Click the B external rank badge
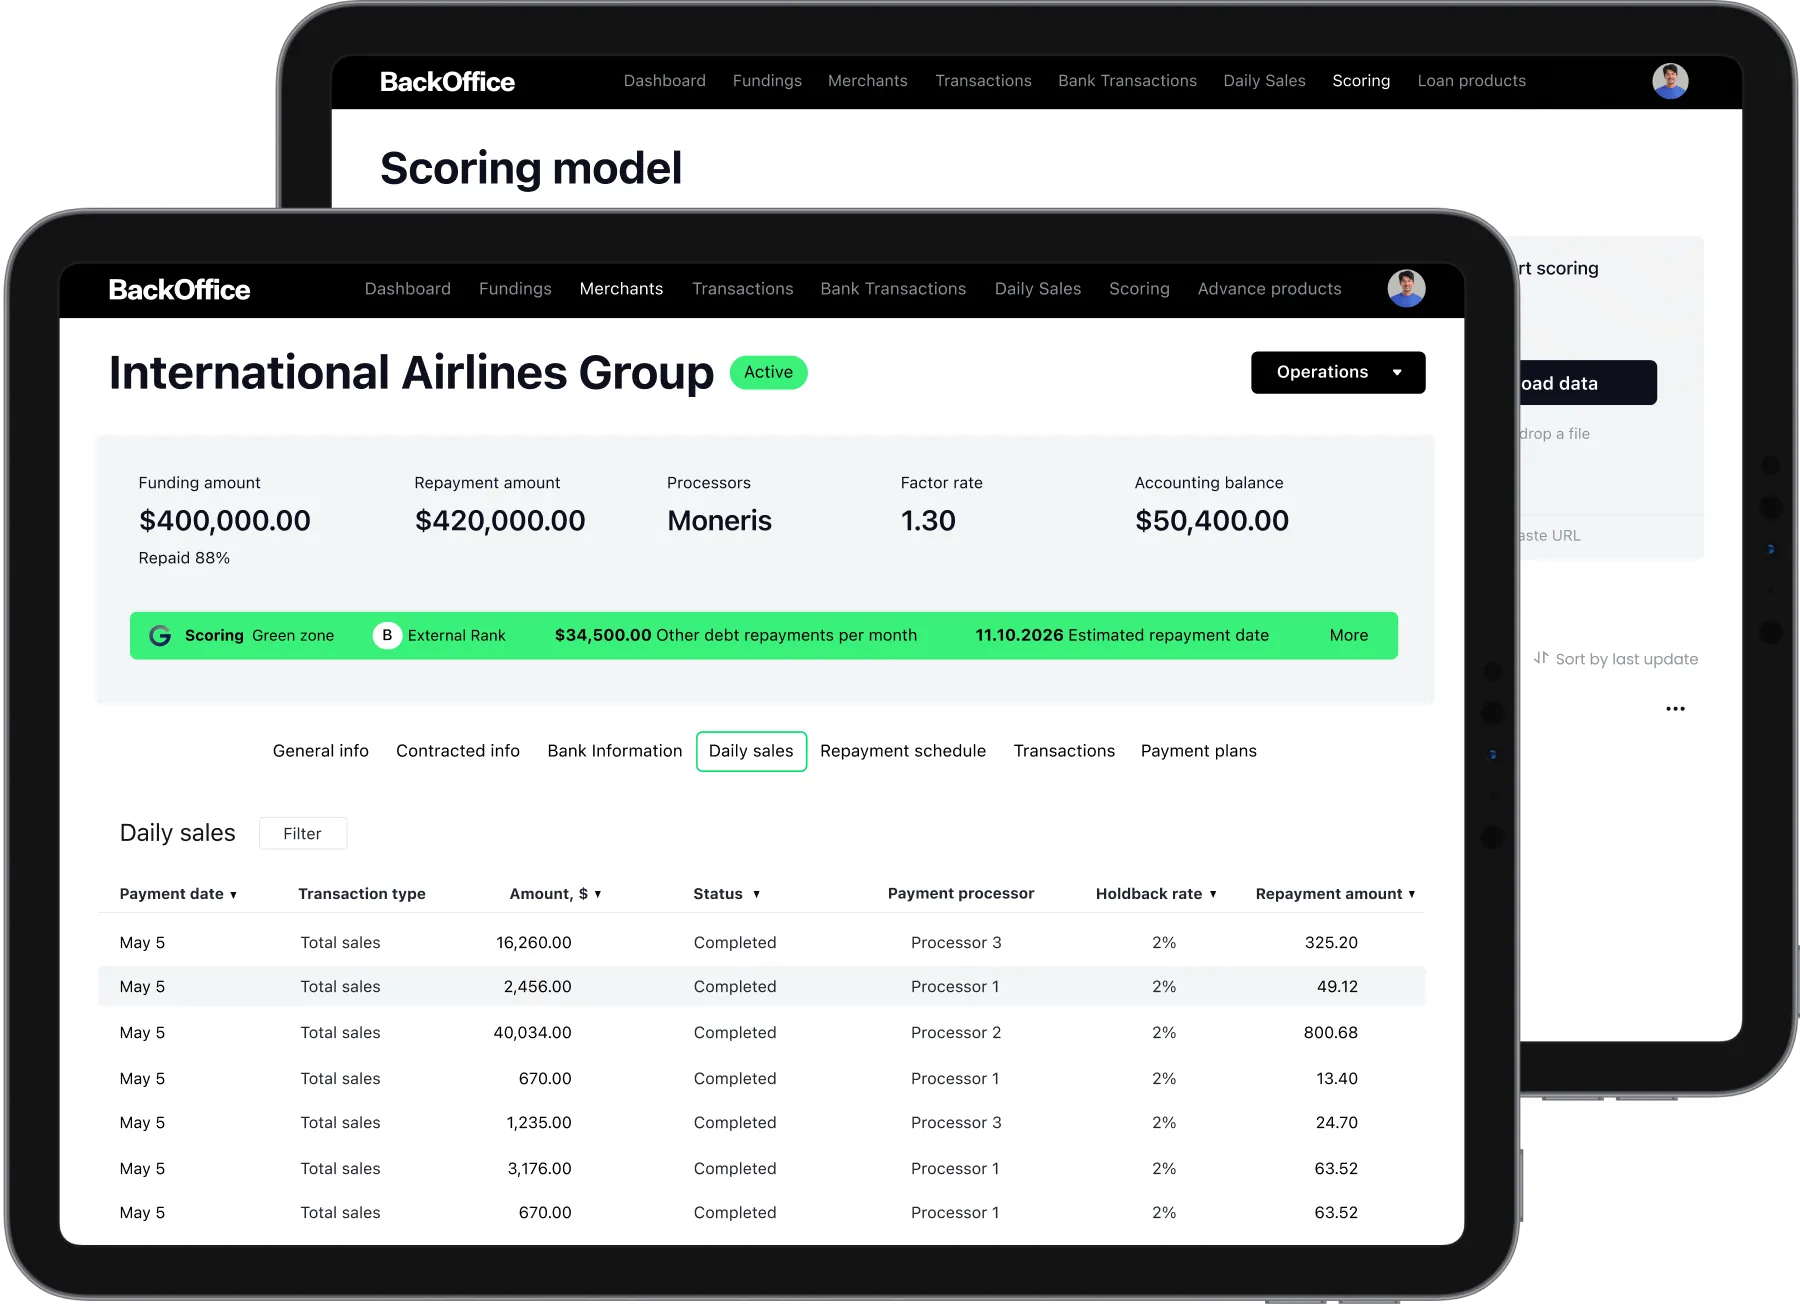1800x1310 pixels. (387, 636)
